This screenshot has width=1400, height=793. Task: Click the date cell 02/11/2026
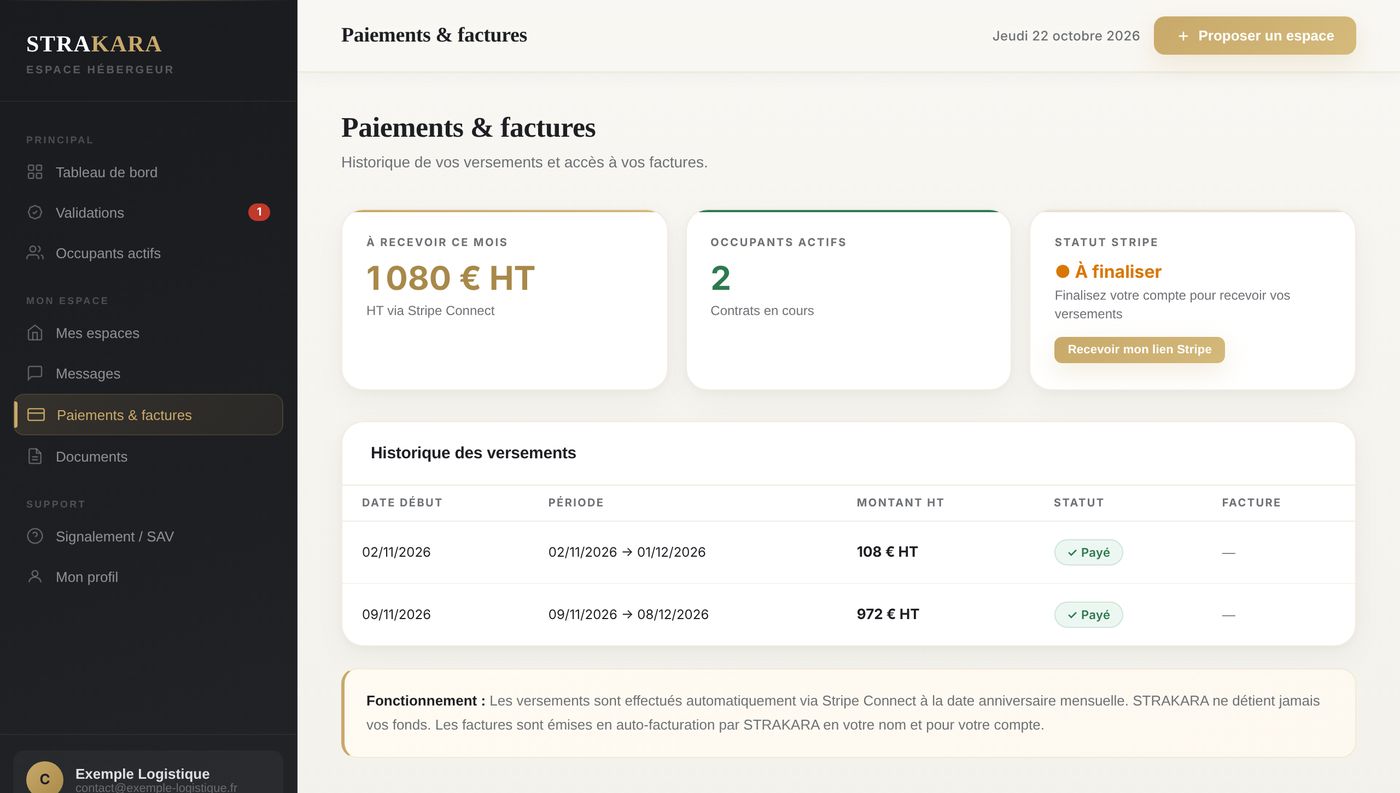click(396, 552)
